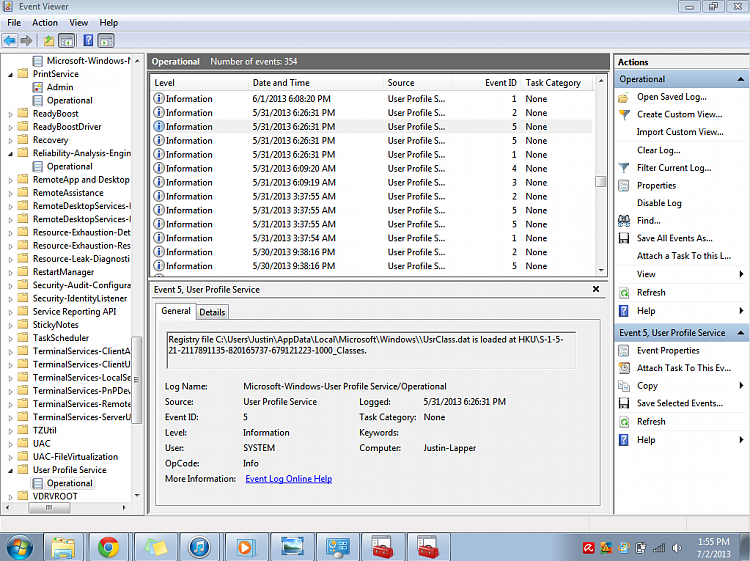Screen dimensions: 750x561
Task: Expand the RestartManager tree node
Action: 11,273
